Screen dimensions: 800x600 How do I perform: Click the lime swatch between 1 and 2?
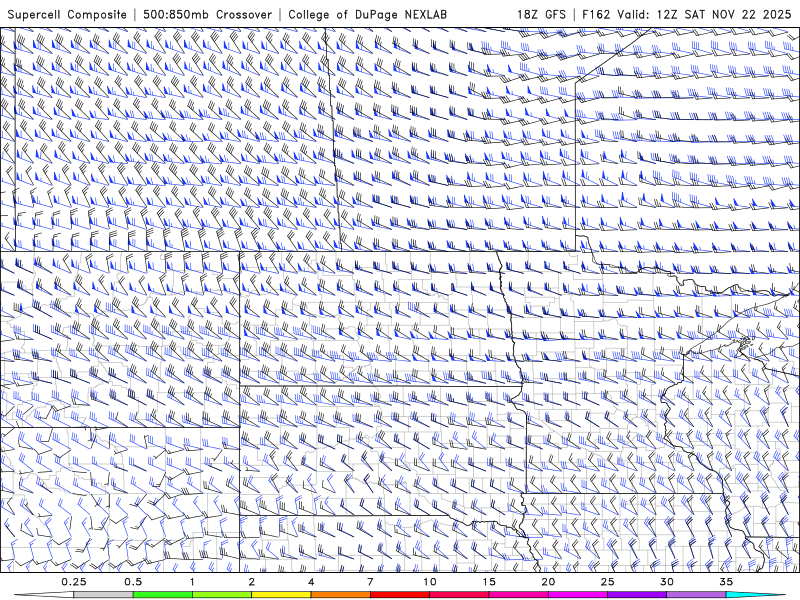[221, 595]
